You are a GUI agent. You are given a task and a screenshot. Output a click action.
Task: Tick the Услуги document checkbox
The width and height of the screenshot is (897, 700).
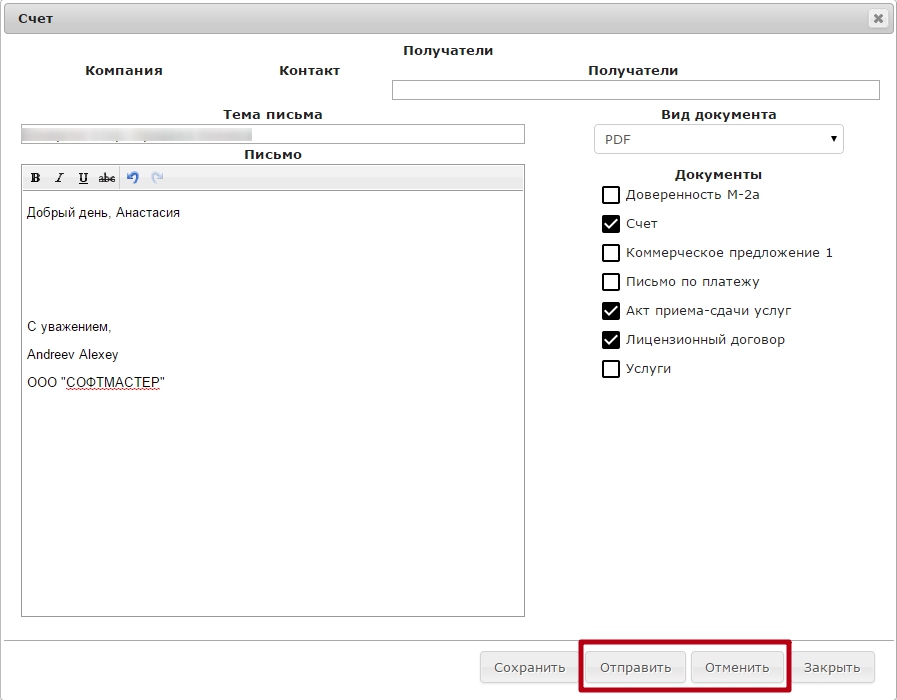click(611, 369)
